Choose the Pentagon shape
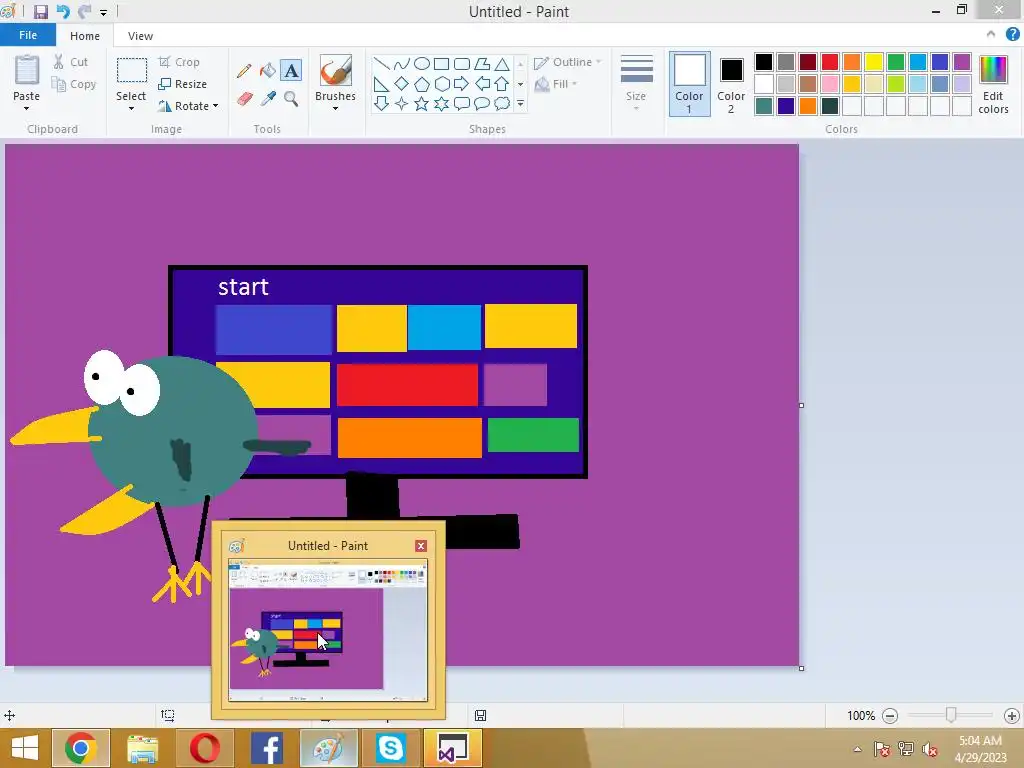Viewport: 1024px width, 768px height. point(422,84)
